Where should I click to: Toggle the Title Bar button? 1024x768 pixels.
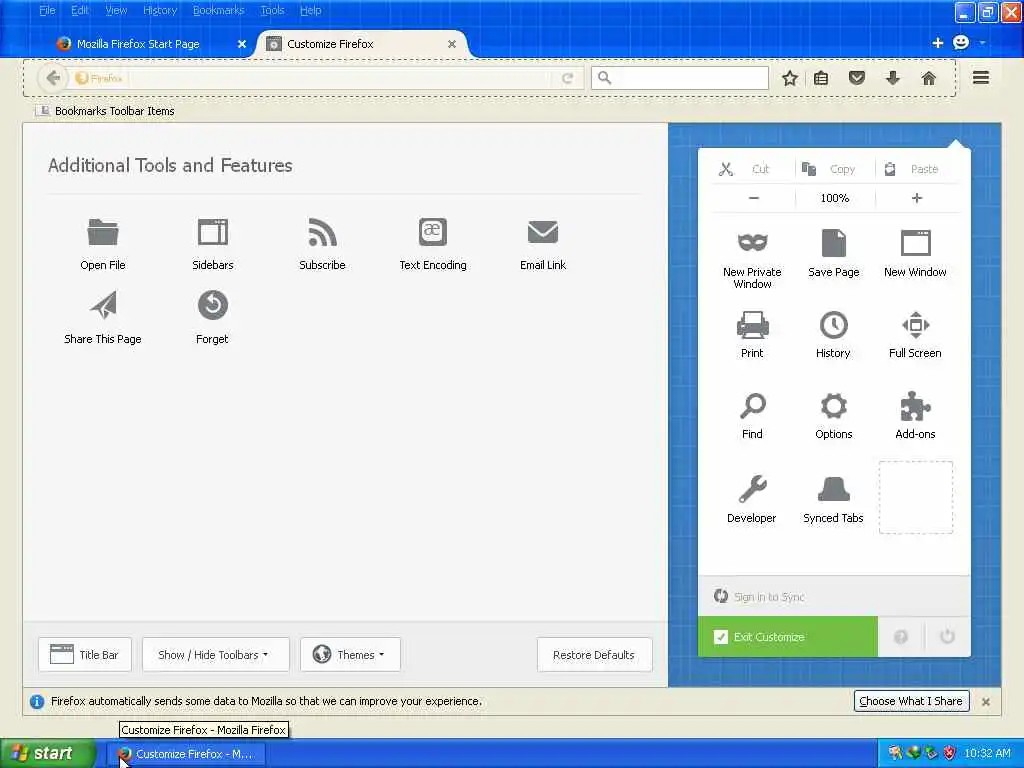click(85, 654)
